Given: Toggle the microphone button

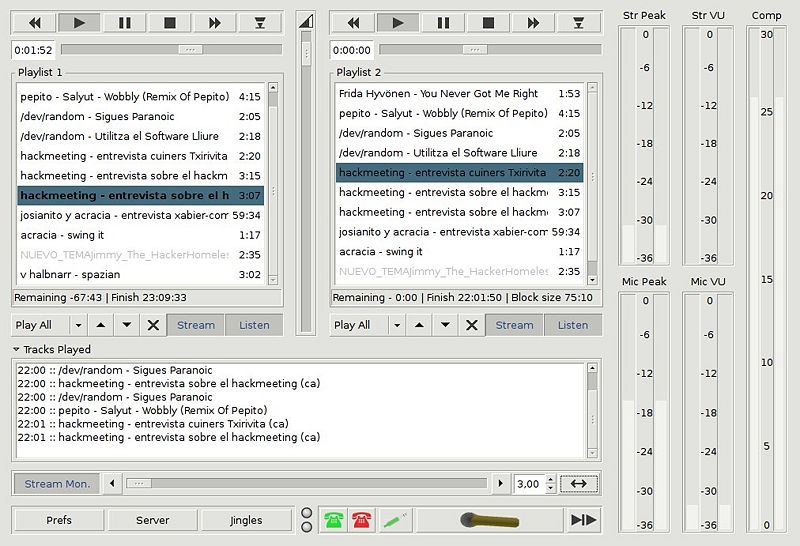Looking at the screenshot, I should (x=490, y=520).
